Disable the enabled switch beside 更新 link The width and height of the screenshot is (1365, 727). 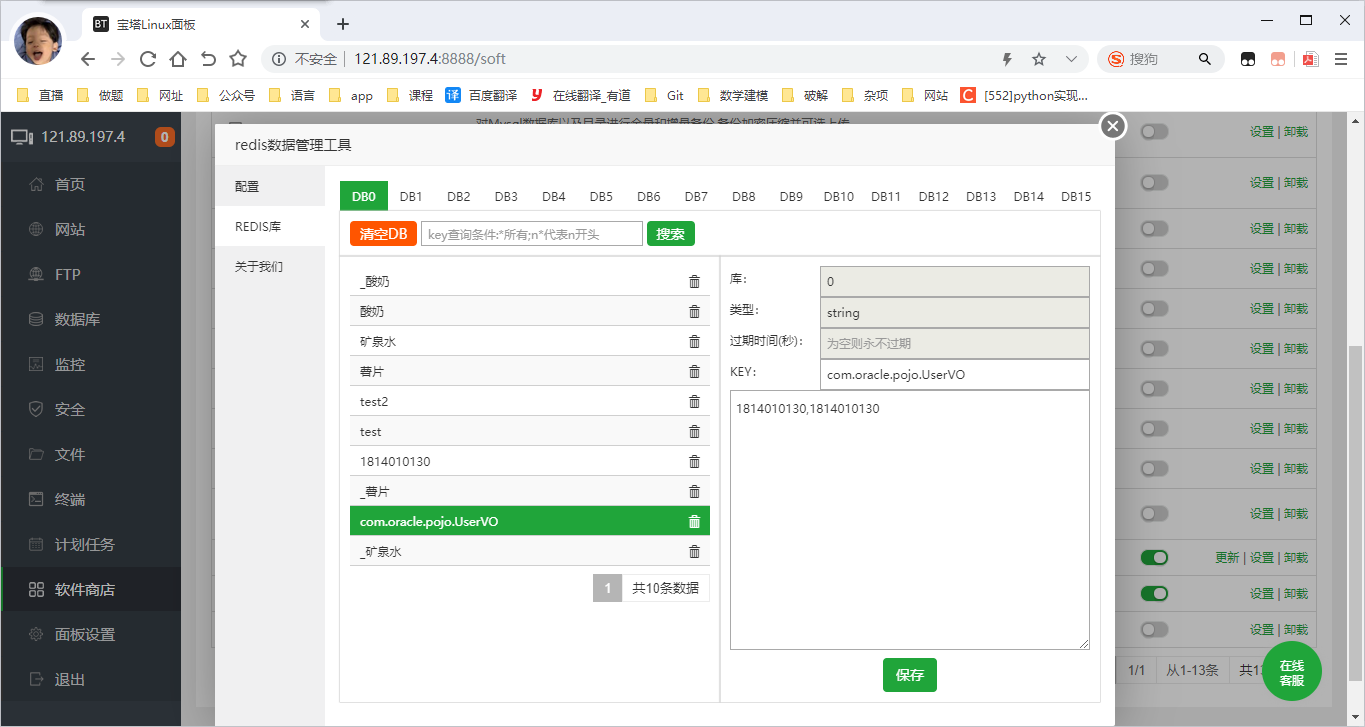[x=1154, y=558]
